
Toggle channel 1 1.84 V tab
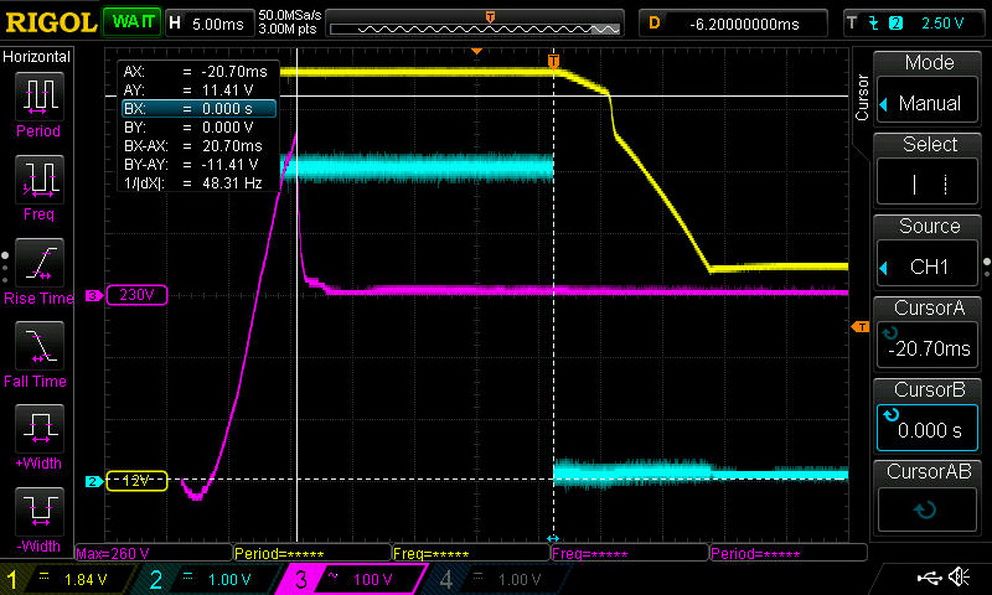66,579
